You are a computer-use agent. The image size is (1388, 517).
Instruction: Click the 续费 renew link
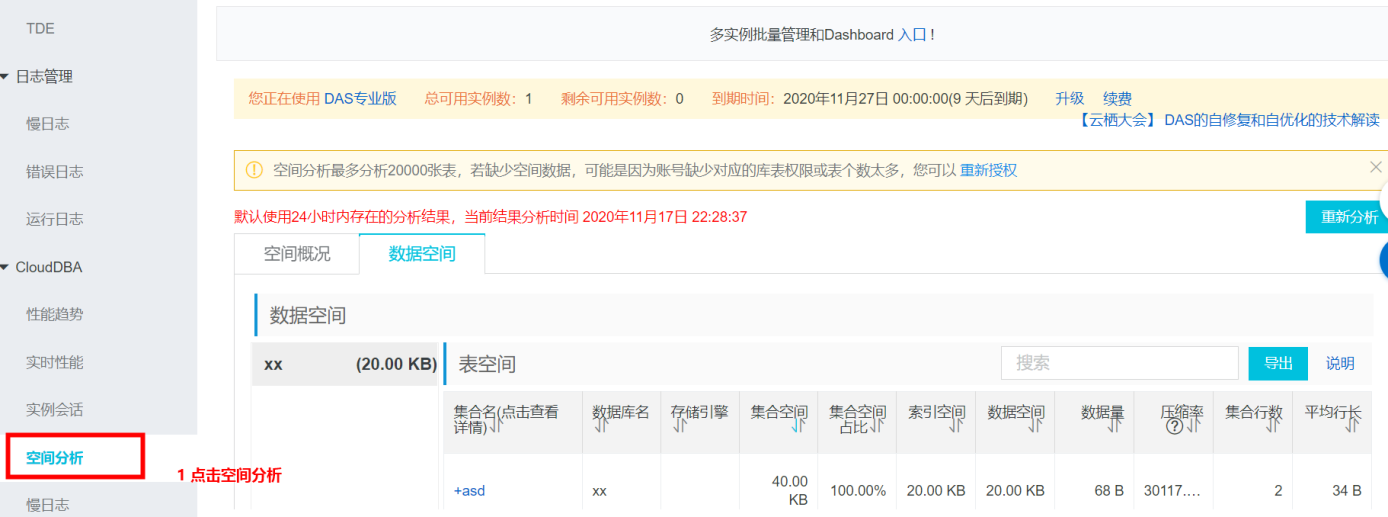click(x=1117, y=98)
